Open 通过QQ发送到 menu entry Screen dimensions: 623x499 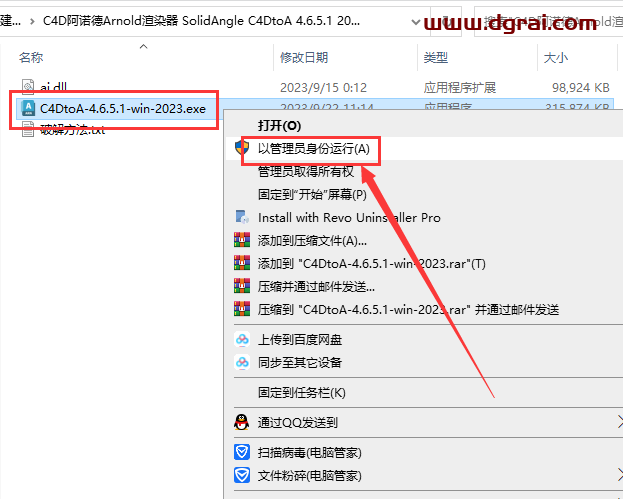(298, 423)
